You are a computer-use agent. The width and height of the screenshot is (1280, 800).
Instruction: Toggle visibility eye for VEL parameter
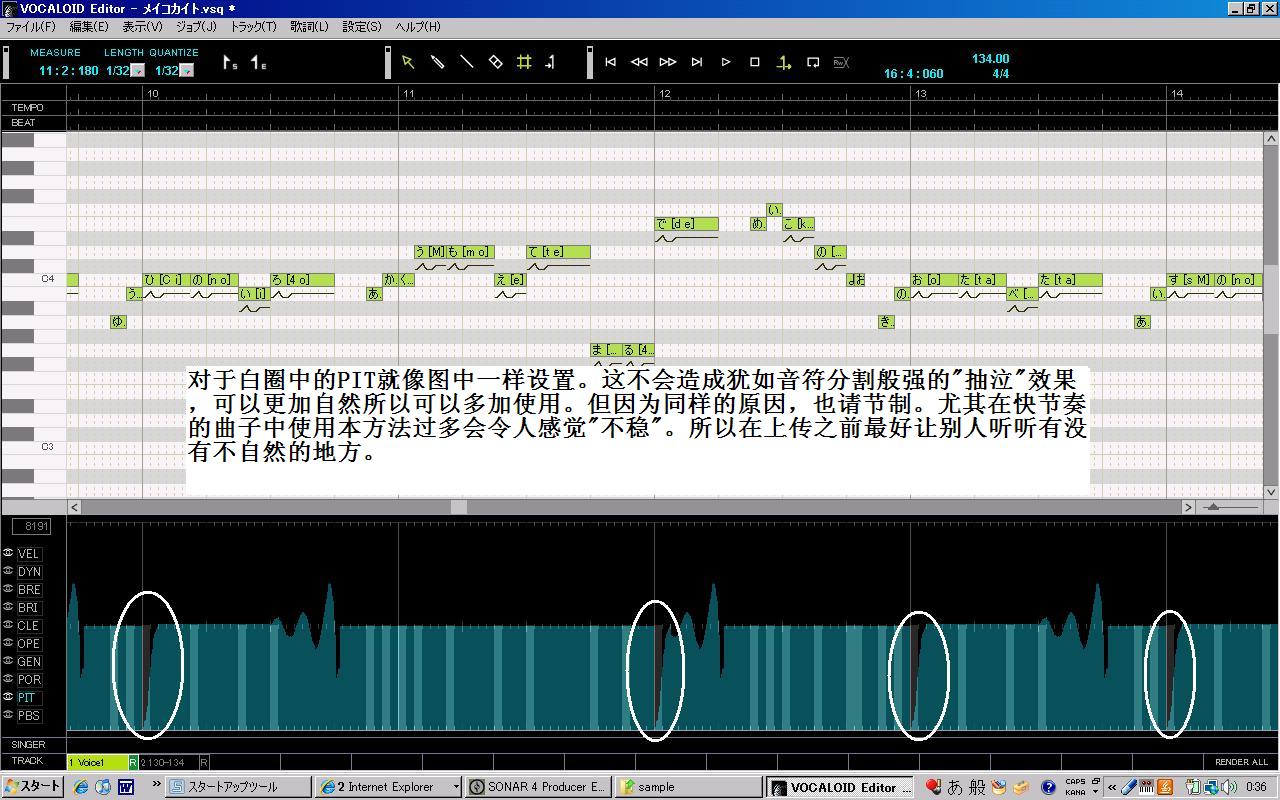[x=8, y=553]
